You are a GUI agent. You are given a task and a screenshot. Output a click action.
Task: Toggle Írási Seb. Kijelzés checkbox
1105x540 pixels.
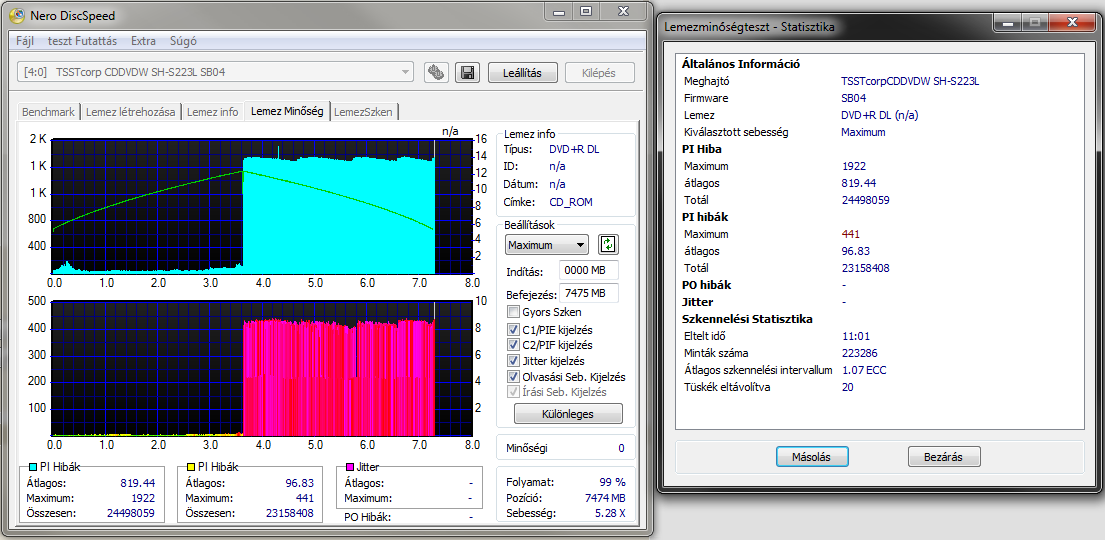512,392
